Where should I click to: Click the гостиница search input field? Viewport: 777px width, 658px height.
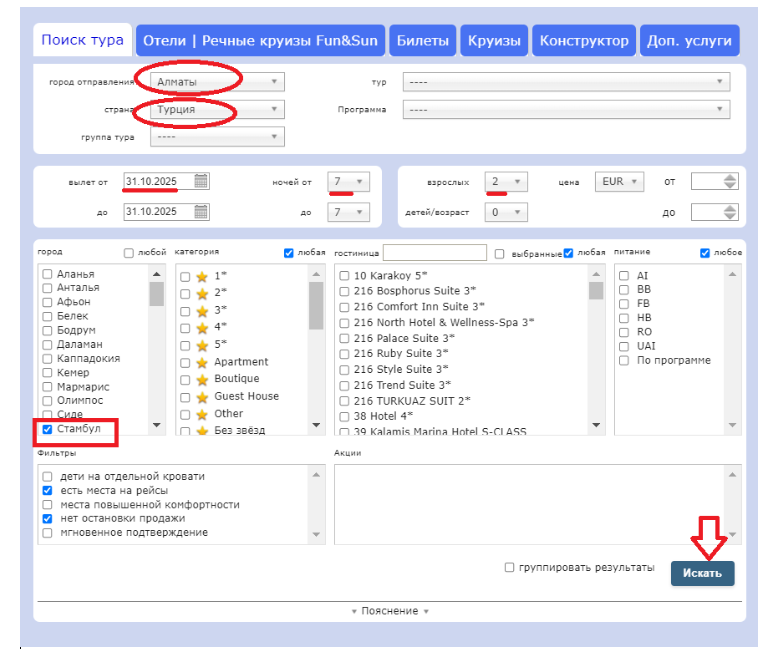[435, 253]
